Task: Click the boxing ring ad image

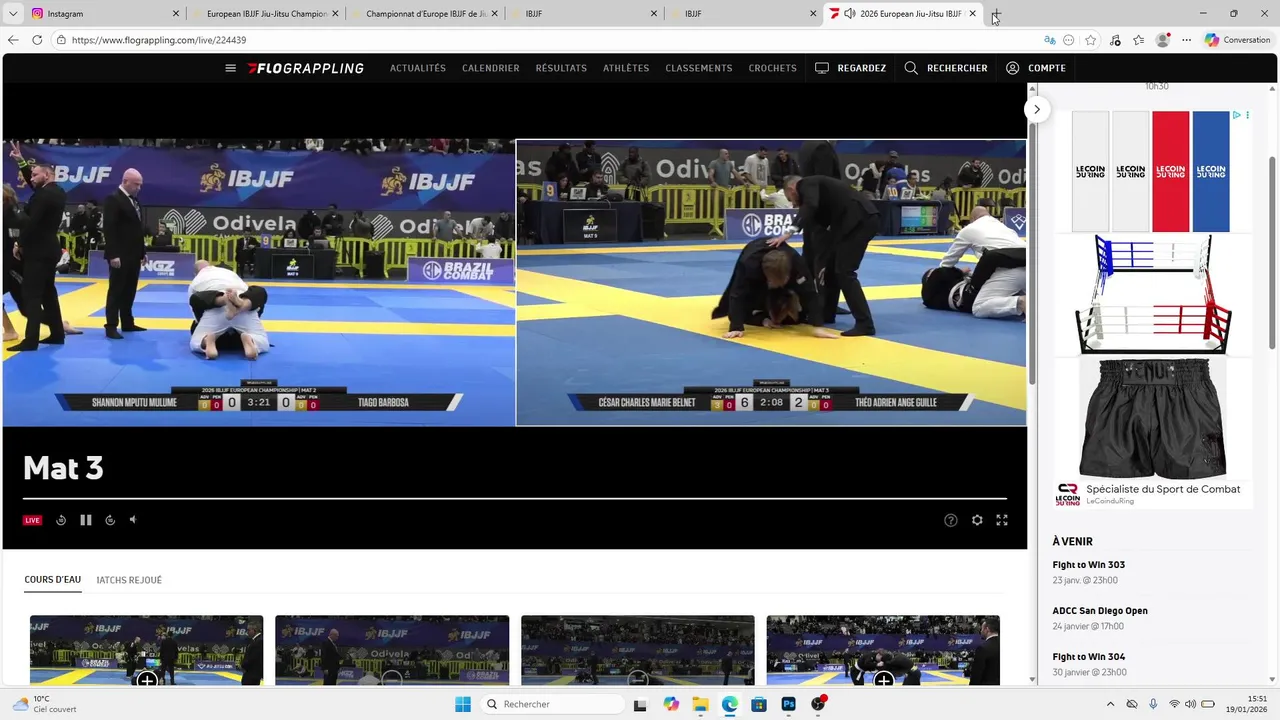Action: 1153,293
